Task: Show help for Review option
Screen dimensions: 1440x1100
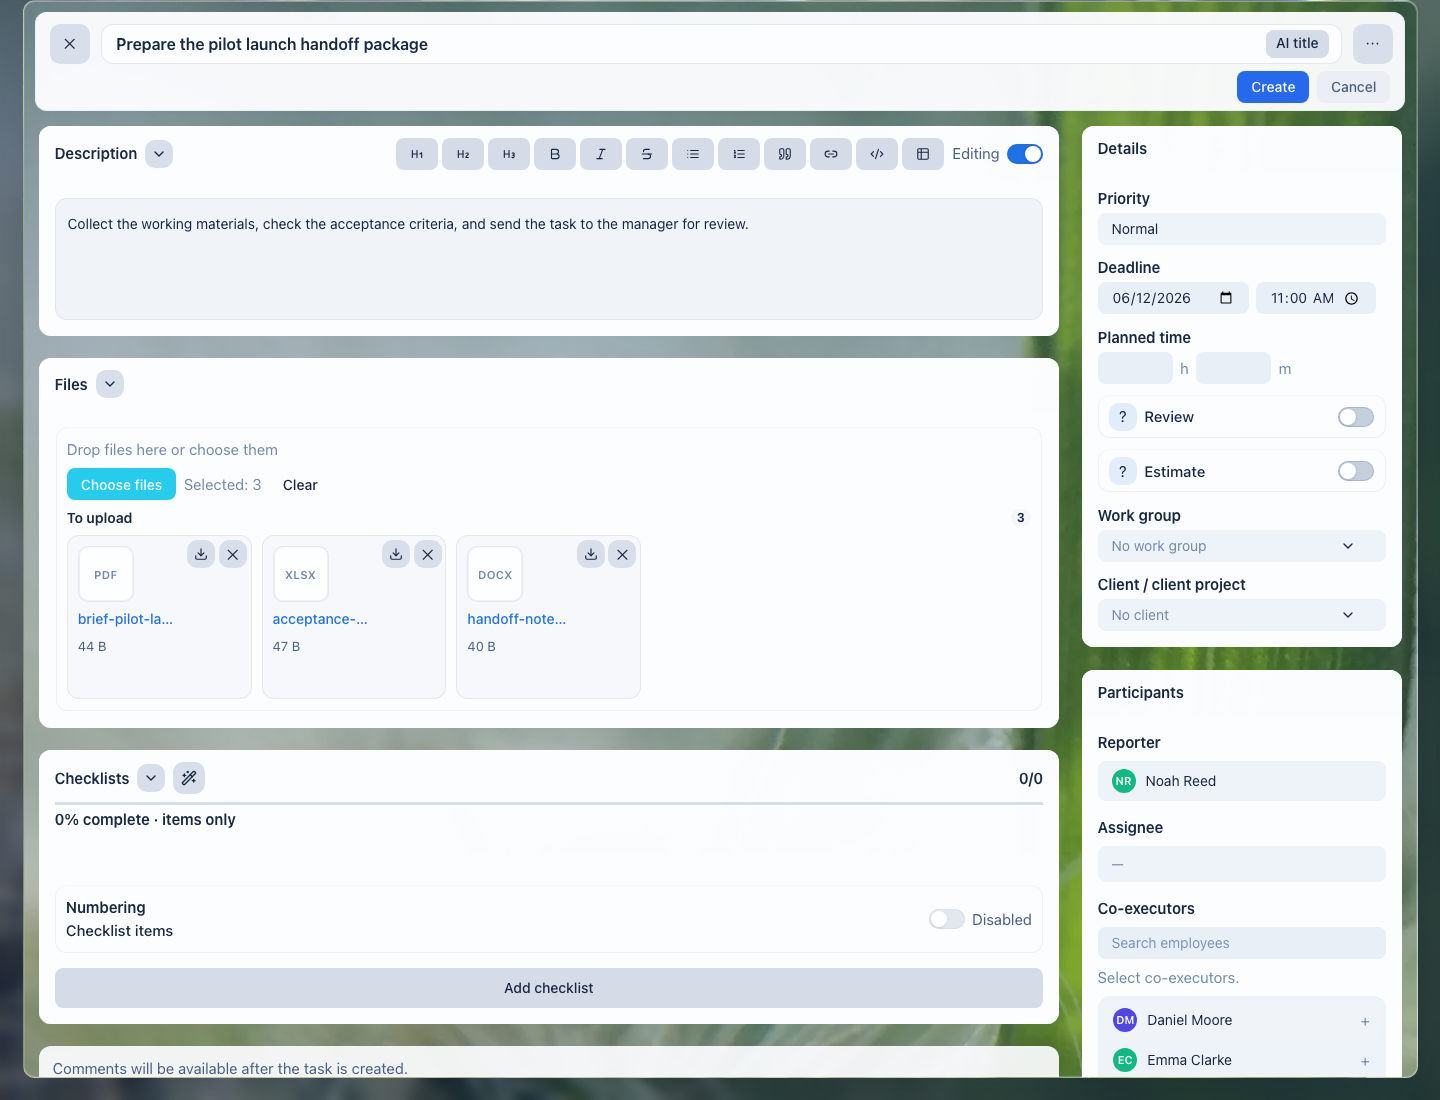Action: pyautogui.click(x=1123, y=417)
